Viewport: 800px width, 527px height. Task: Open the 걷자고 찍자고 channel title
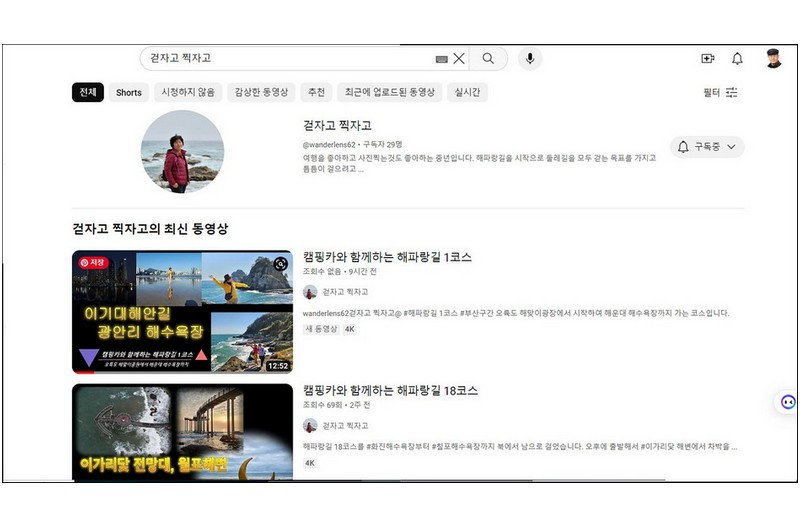point(337,126)
